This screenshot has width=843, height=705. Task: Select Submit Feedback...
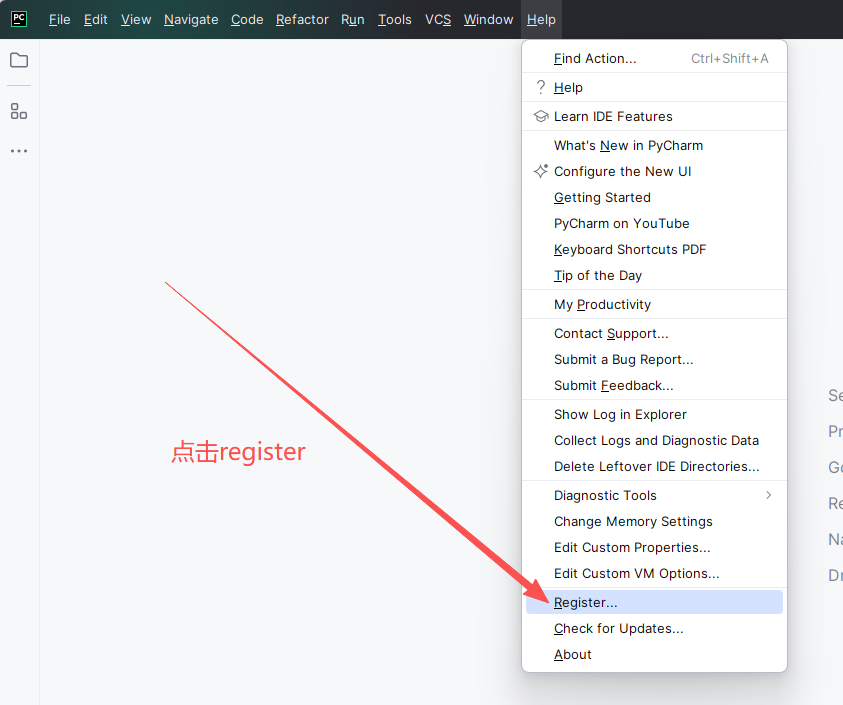(654, 385)
